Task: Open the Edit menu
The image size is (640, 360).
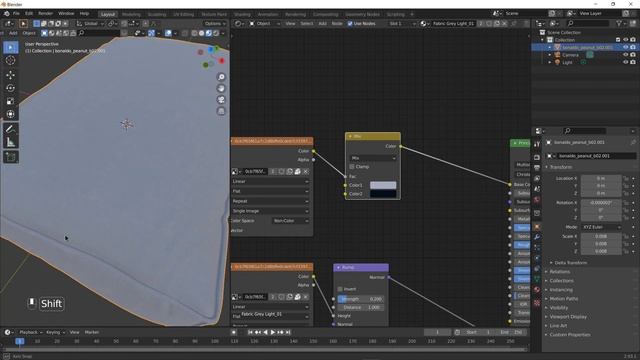Action: click(x=29, y=13)
